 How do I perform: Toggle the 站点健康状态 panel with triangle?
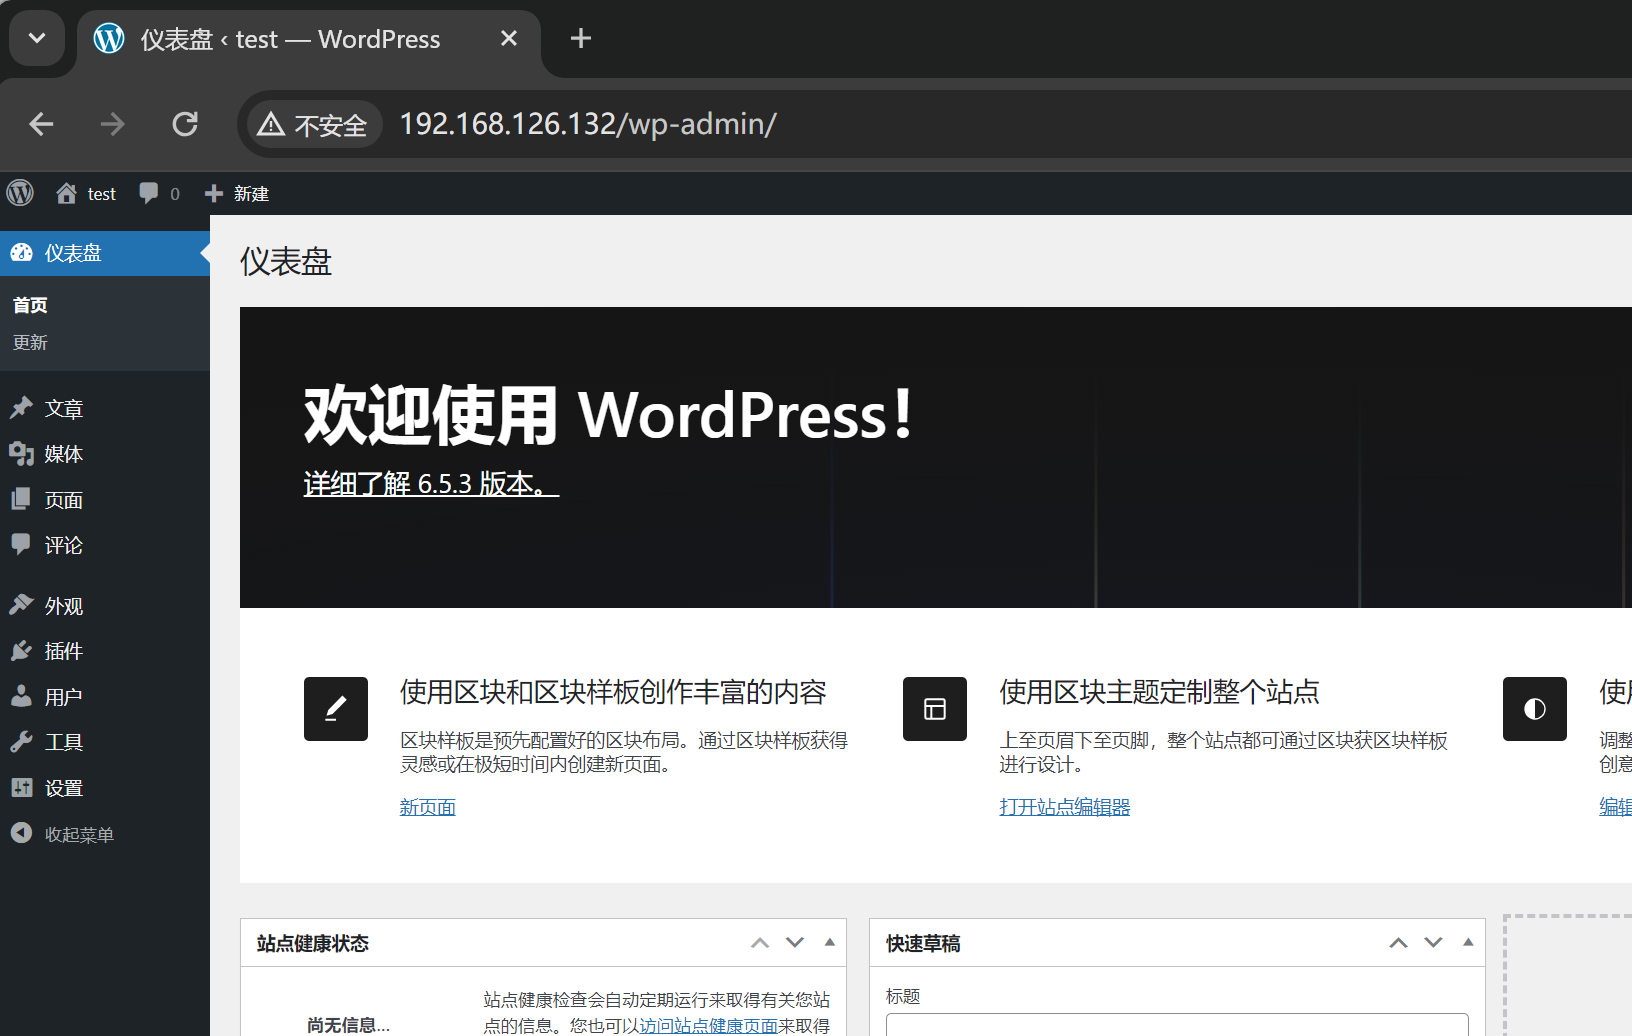coord(829,942)
